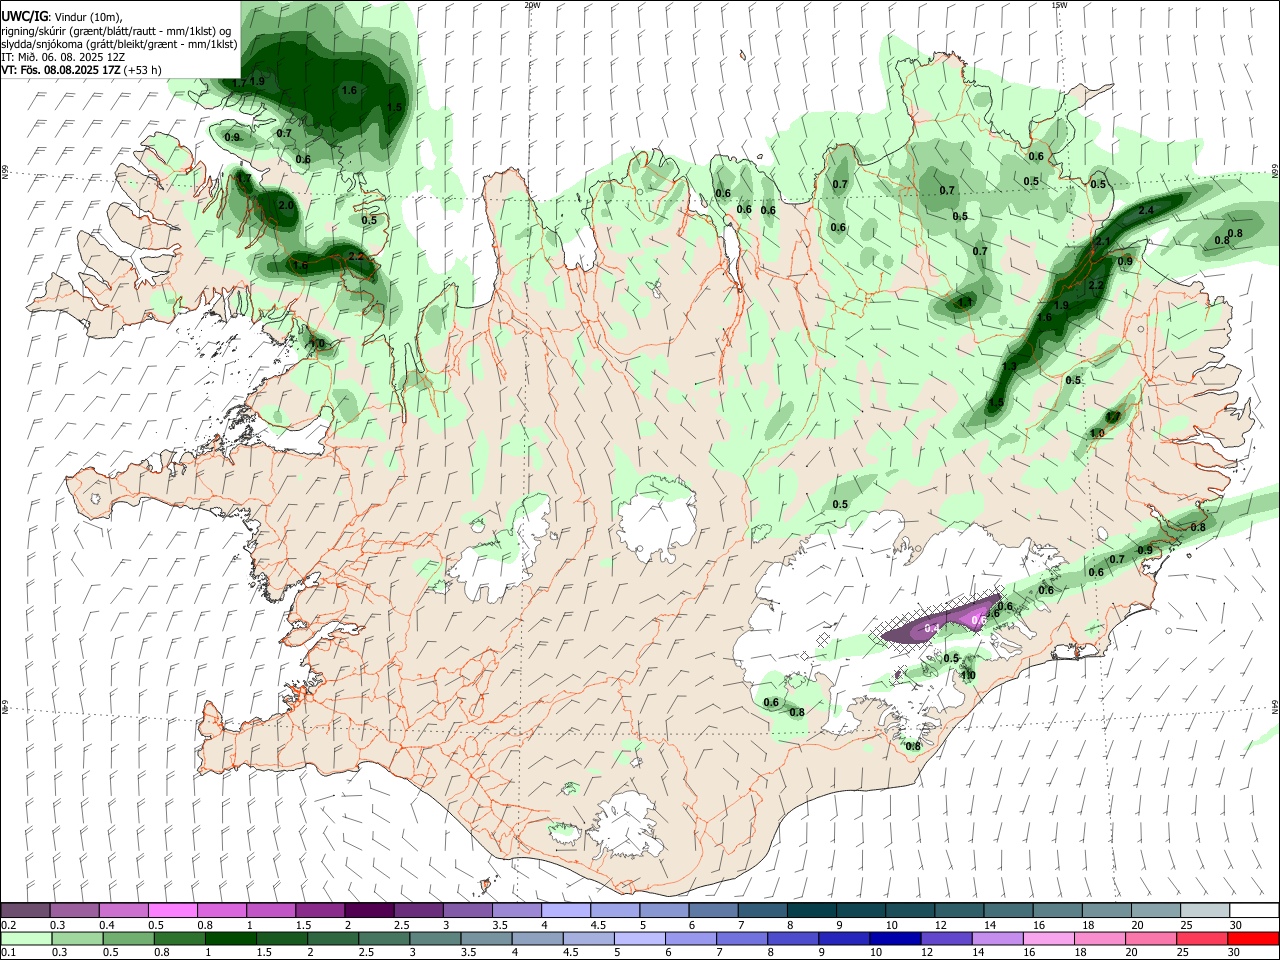Image resolution: width=1280 pixels, height=960 pixels.
Task: Select the navy blue rain swatch labeled 10
Action: [894, 938]
